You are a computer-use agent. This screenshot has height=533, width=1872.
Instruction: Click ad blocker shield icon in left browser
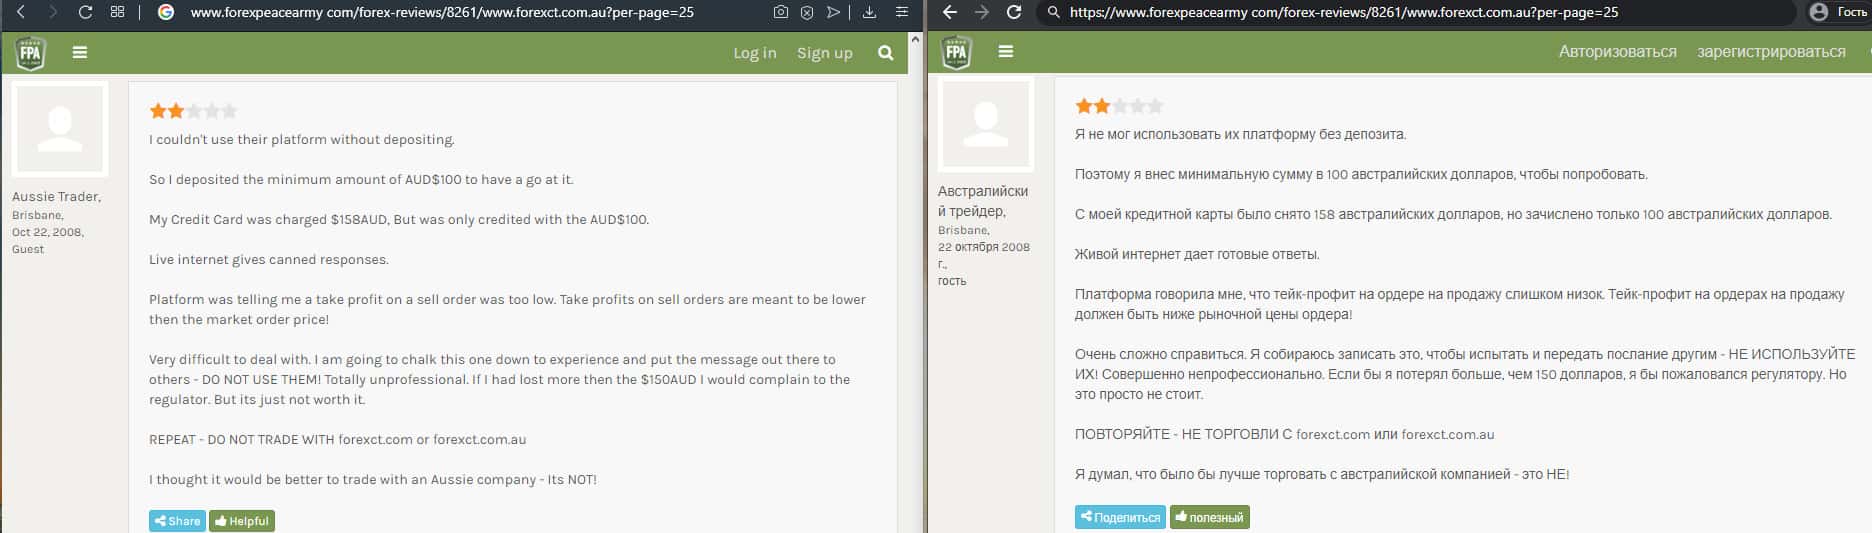pos(807,12)
